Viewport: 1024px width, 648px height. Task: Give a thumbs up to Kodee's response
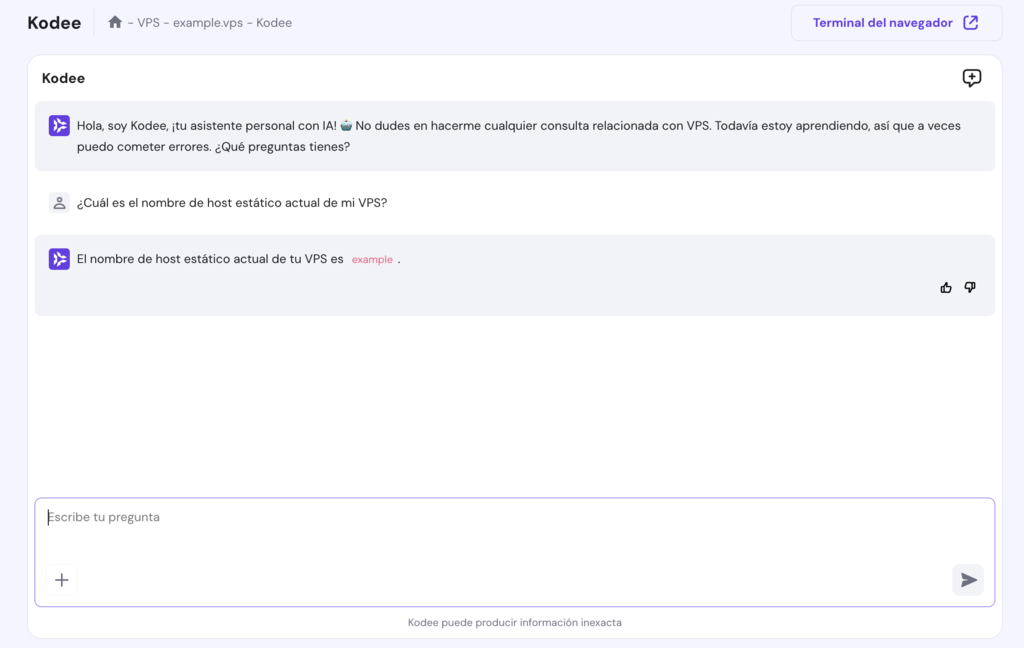click(945, 287)
